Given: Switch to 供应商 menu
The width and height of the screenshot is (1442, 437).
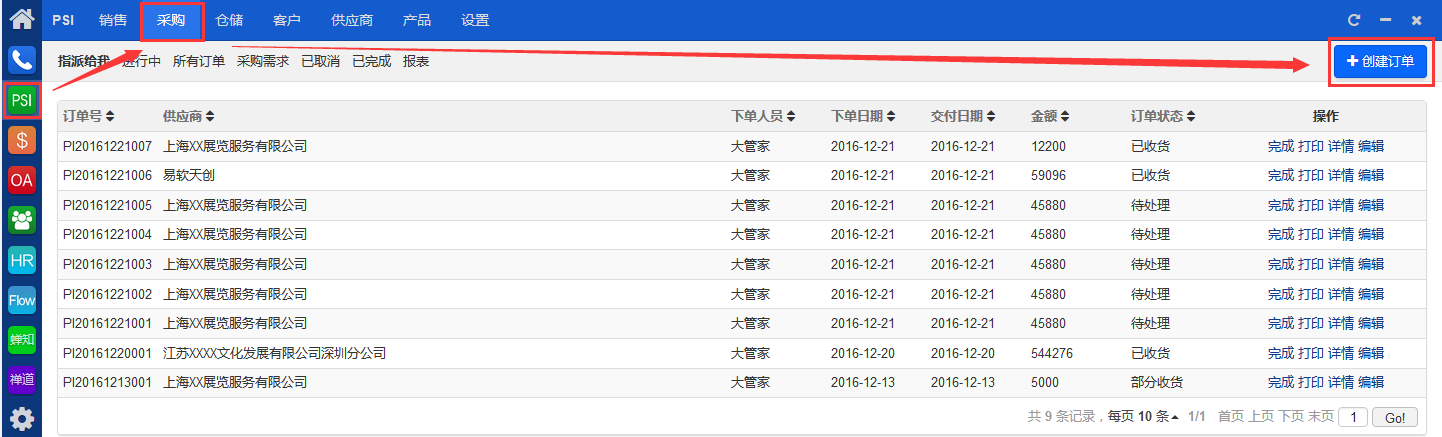Looking at the screenshot, I should point(352,20).
